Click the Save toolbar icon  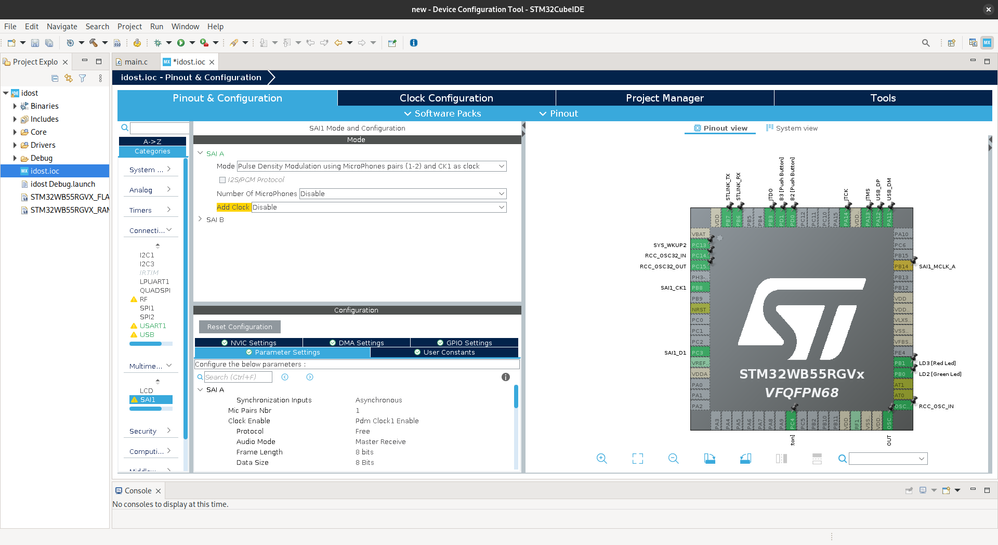pos(35,43)
